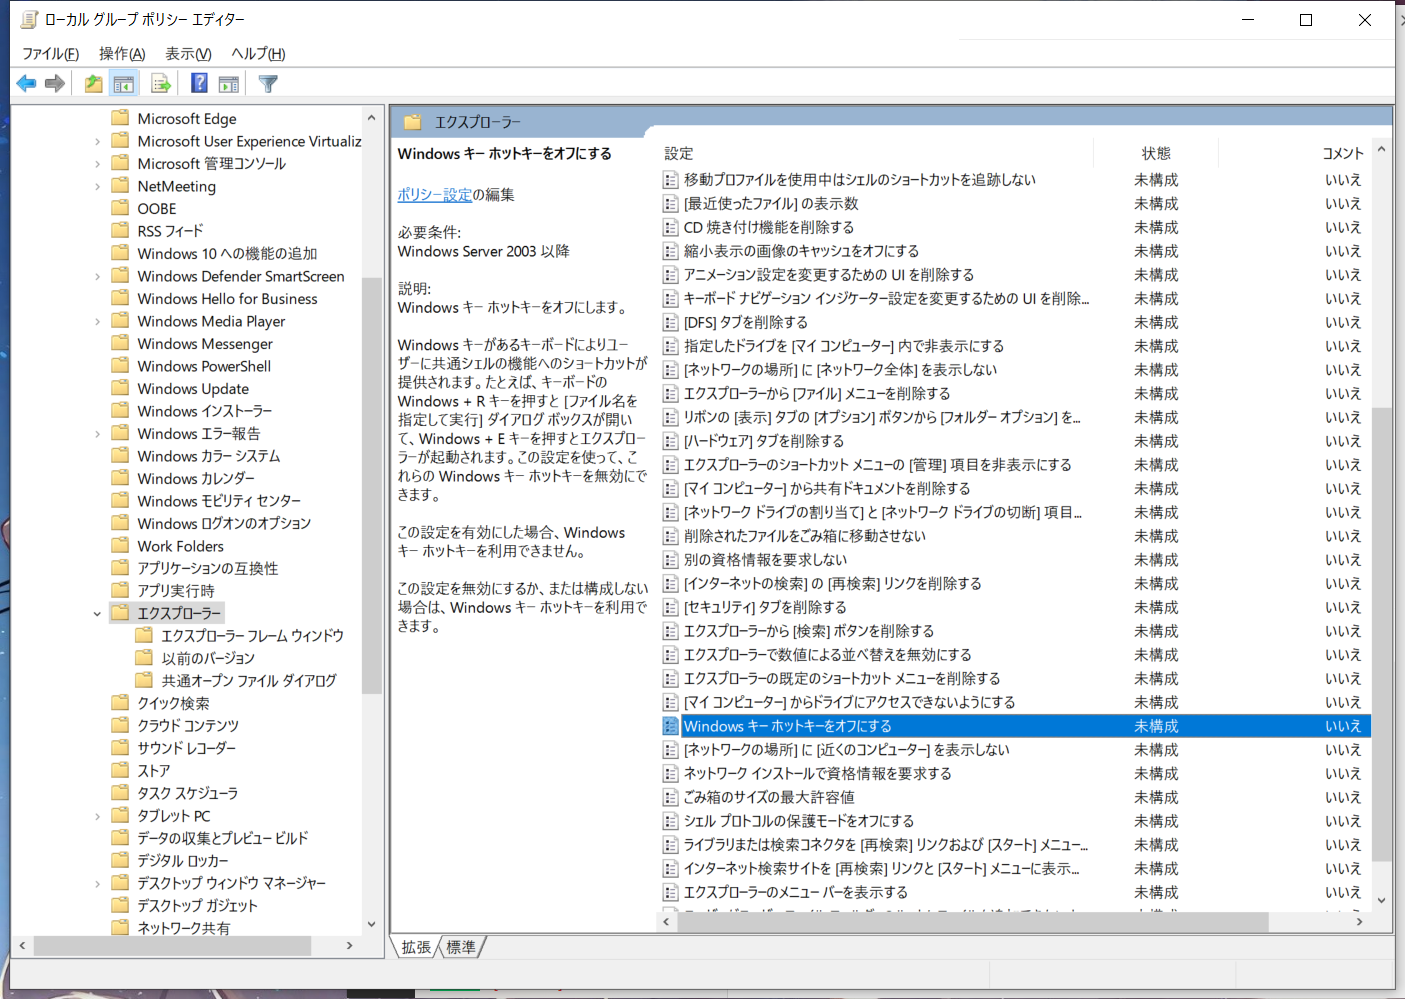Expand the Microsoft 管理コンソール node

(97, 164)
